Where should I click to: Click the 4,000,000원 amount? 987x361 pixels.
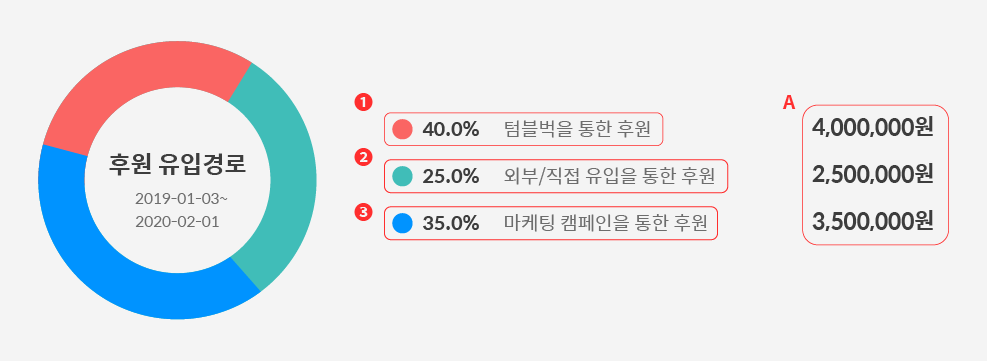tap(873, 128)
